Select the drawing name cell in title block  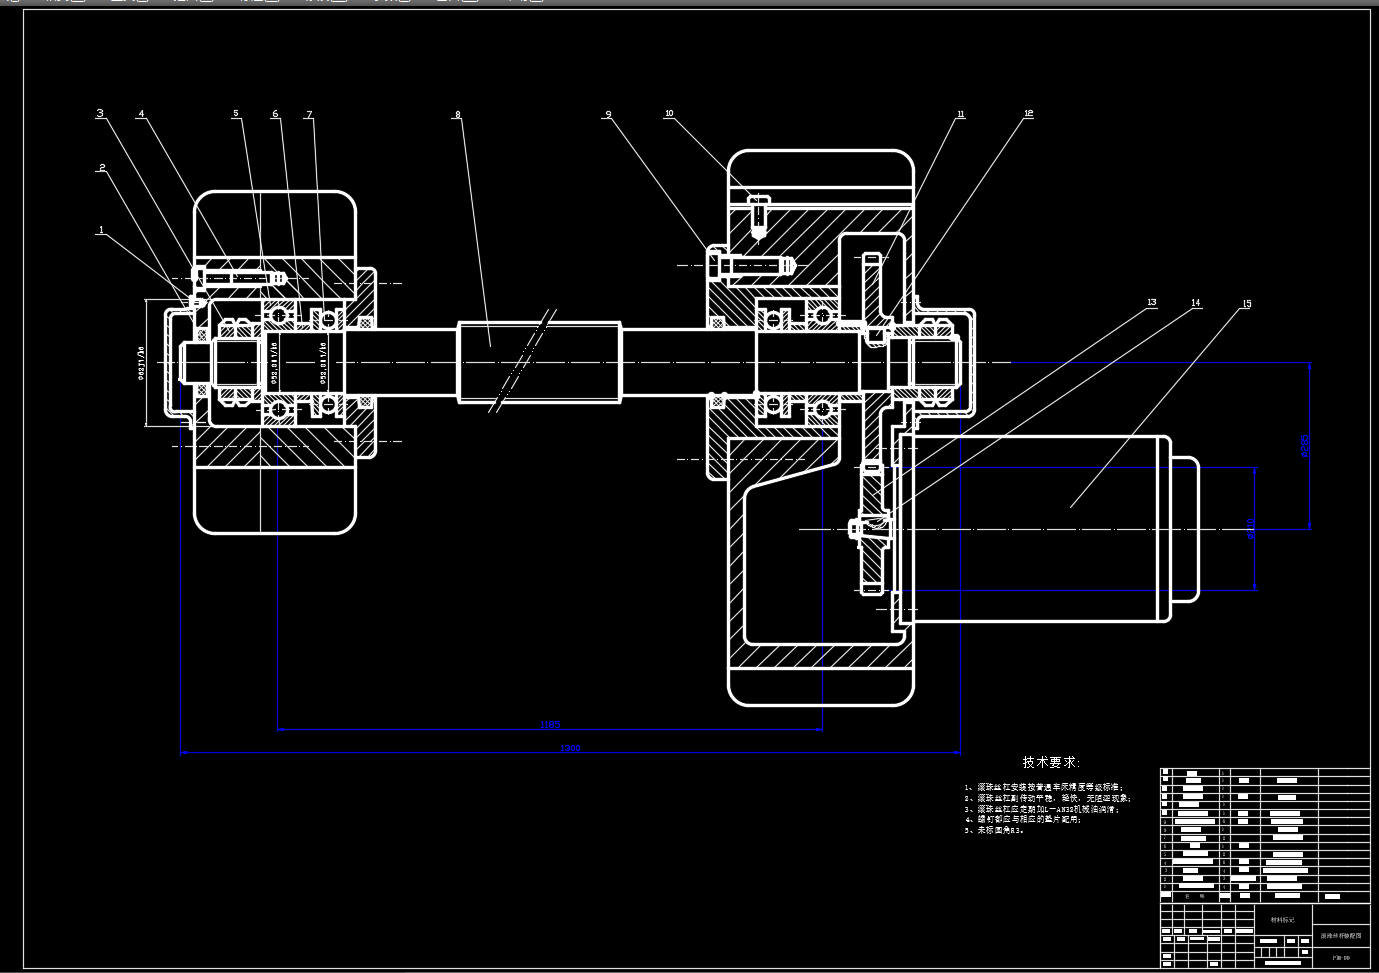1340,937
